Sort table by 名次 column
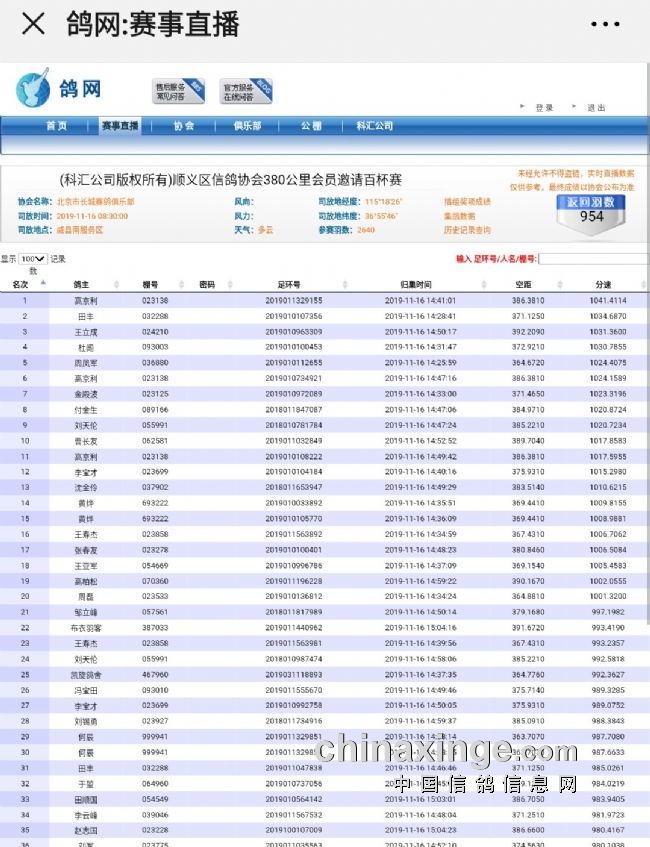This screenshot has width=650, height=847. 21,284
